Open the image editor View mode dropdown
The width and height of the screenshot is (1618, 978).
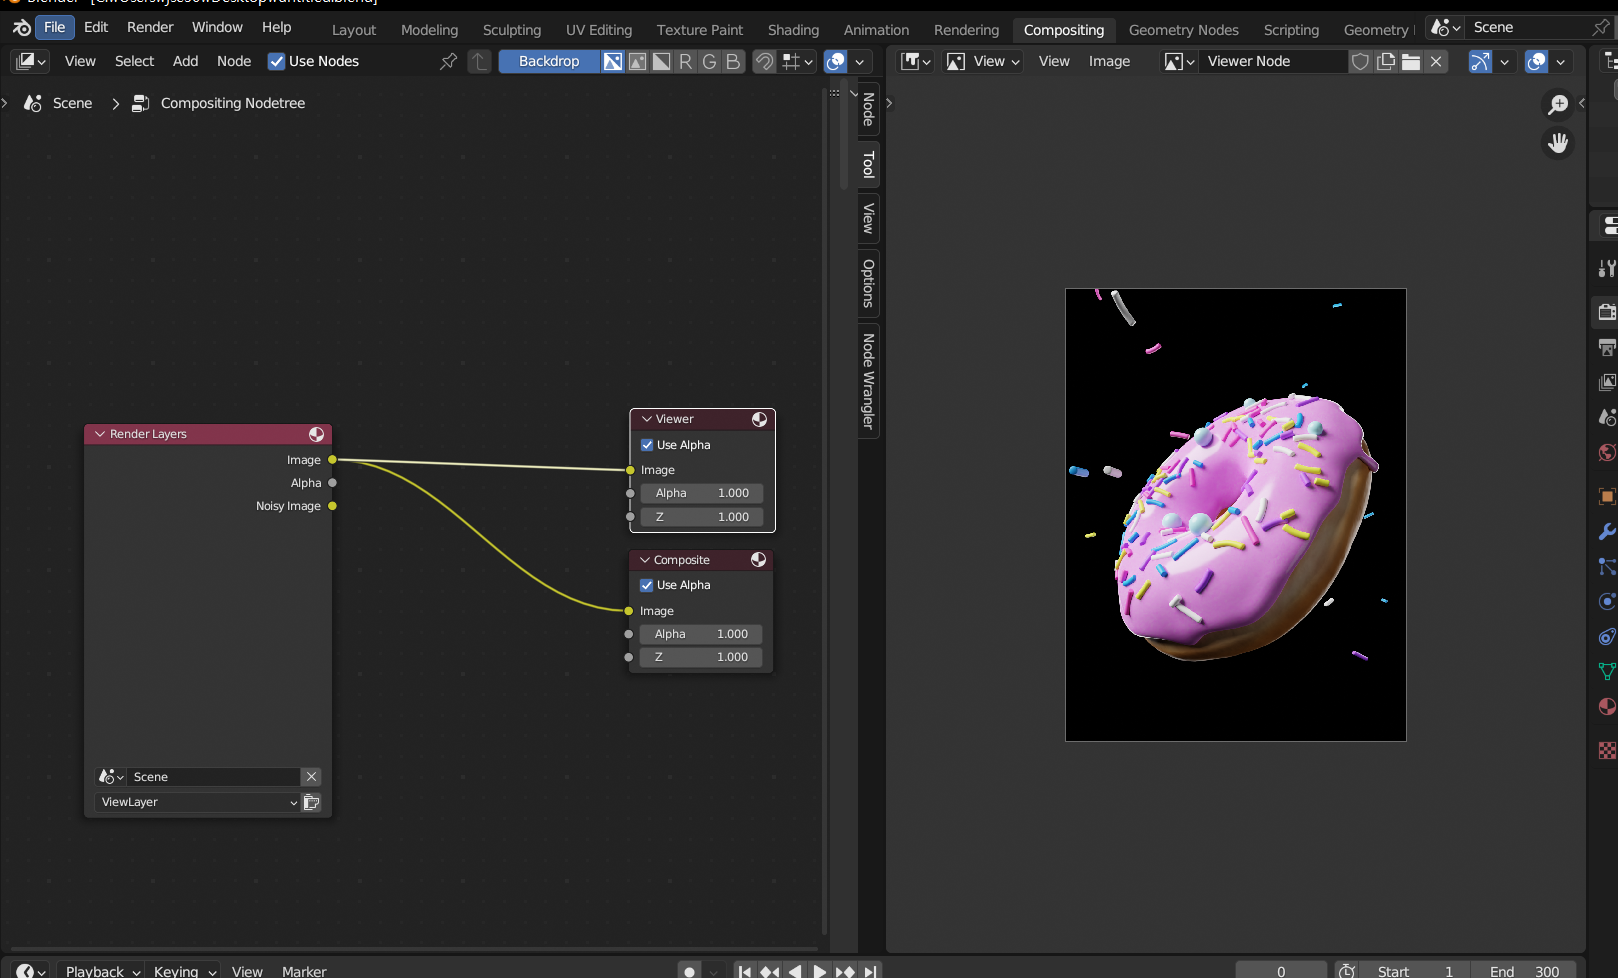click(x=983, y=61)
